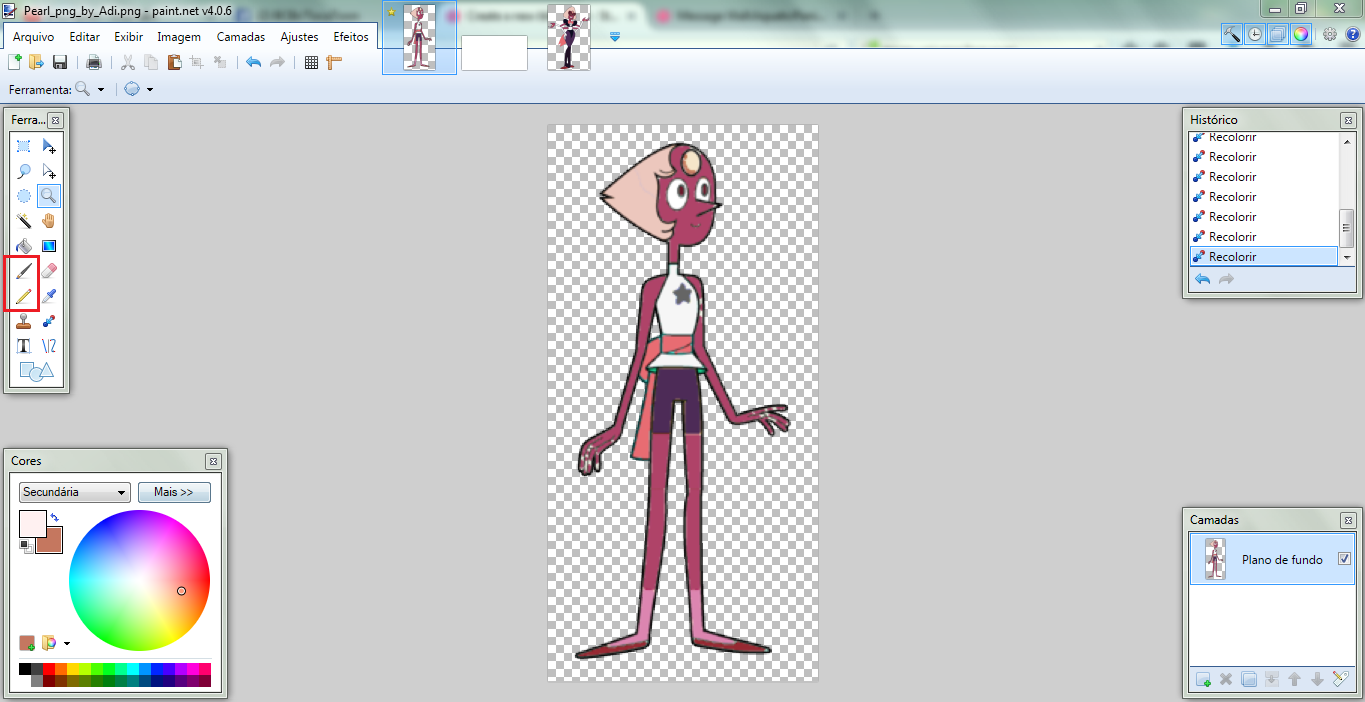Pick the black swatch in the palette
The height and width of the screenshot is (702, 1365).
click(25, 669)
